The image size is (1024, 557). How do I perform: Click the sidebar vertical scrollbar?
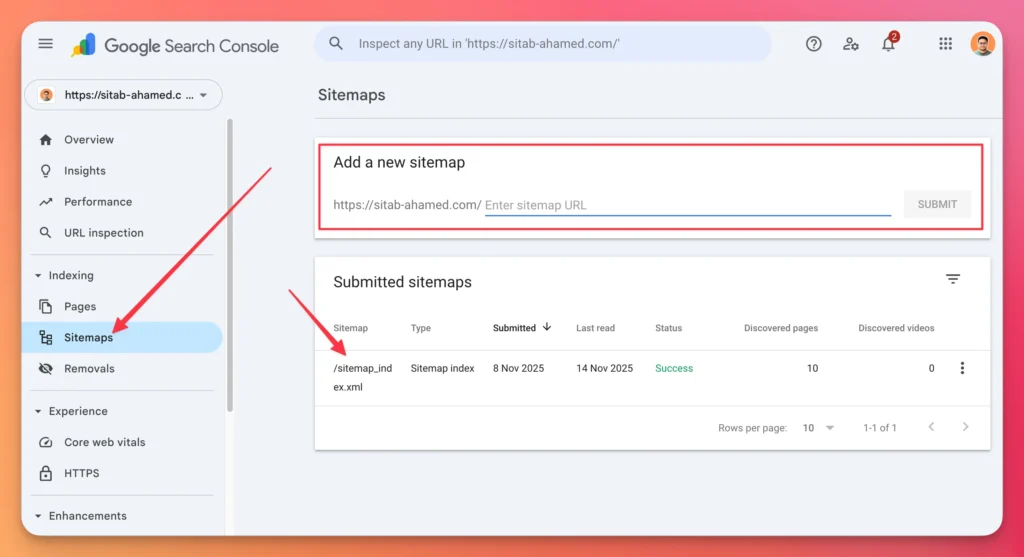click(230, 265)
